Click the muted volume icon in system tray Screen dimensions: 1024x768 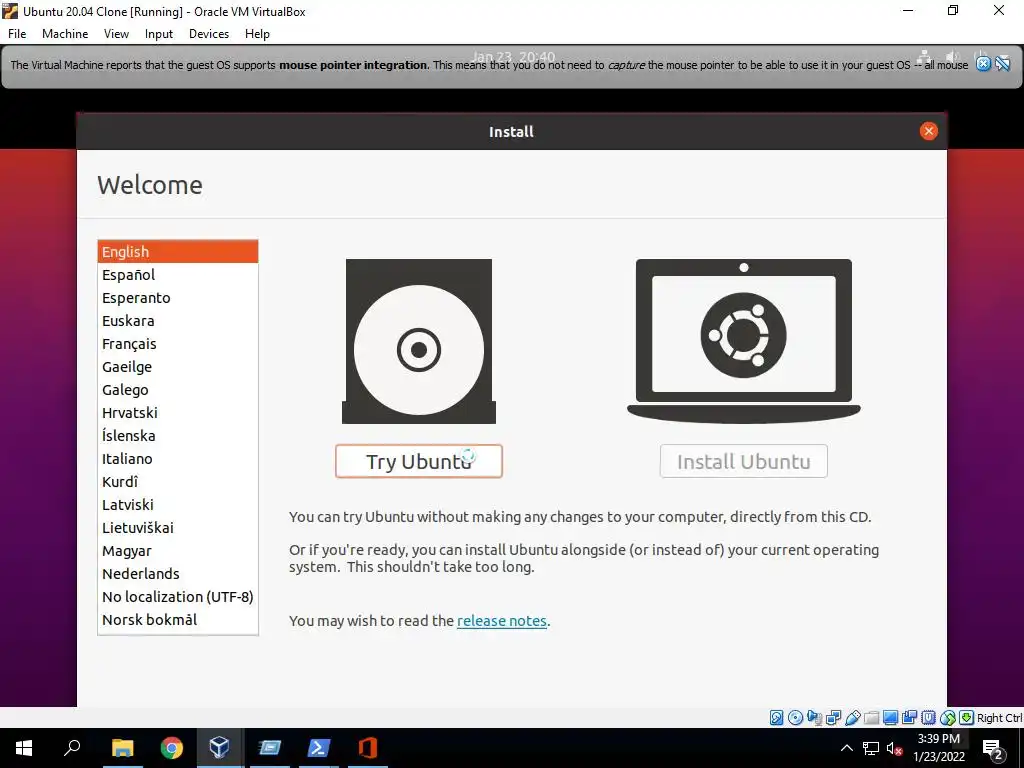click(x=894, y=749)
